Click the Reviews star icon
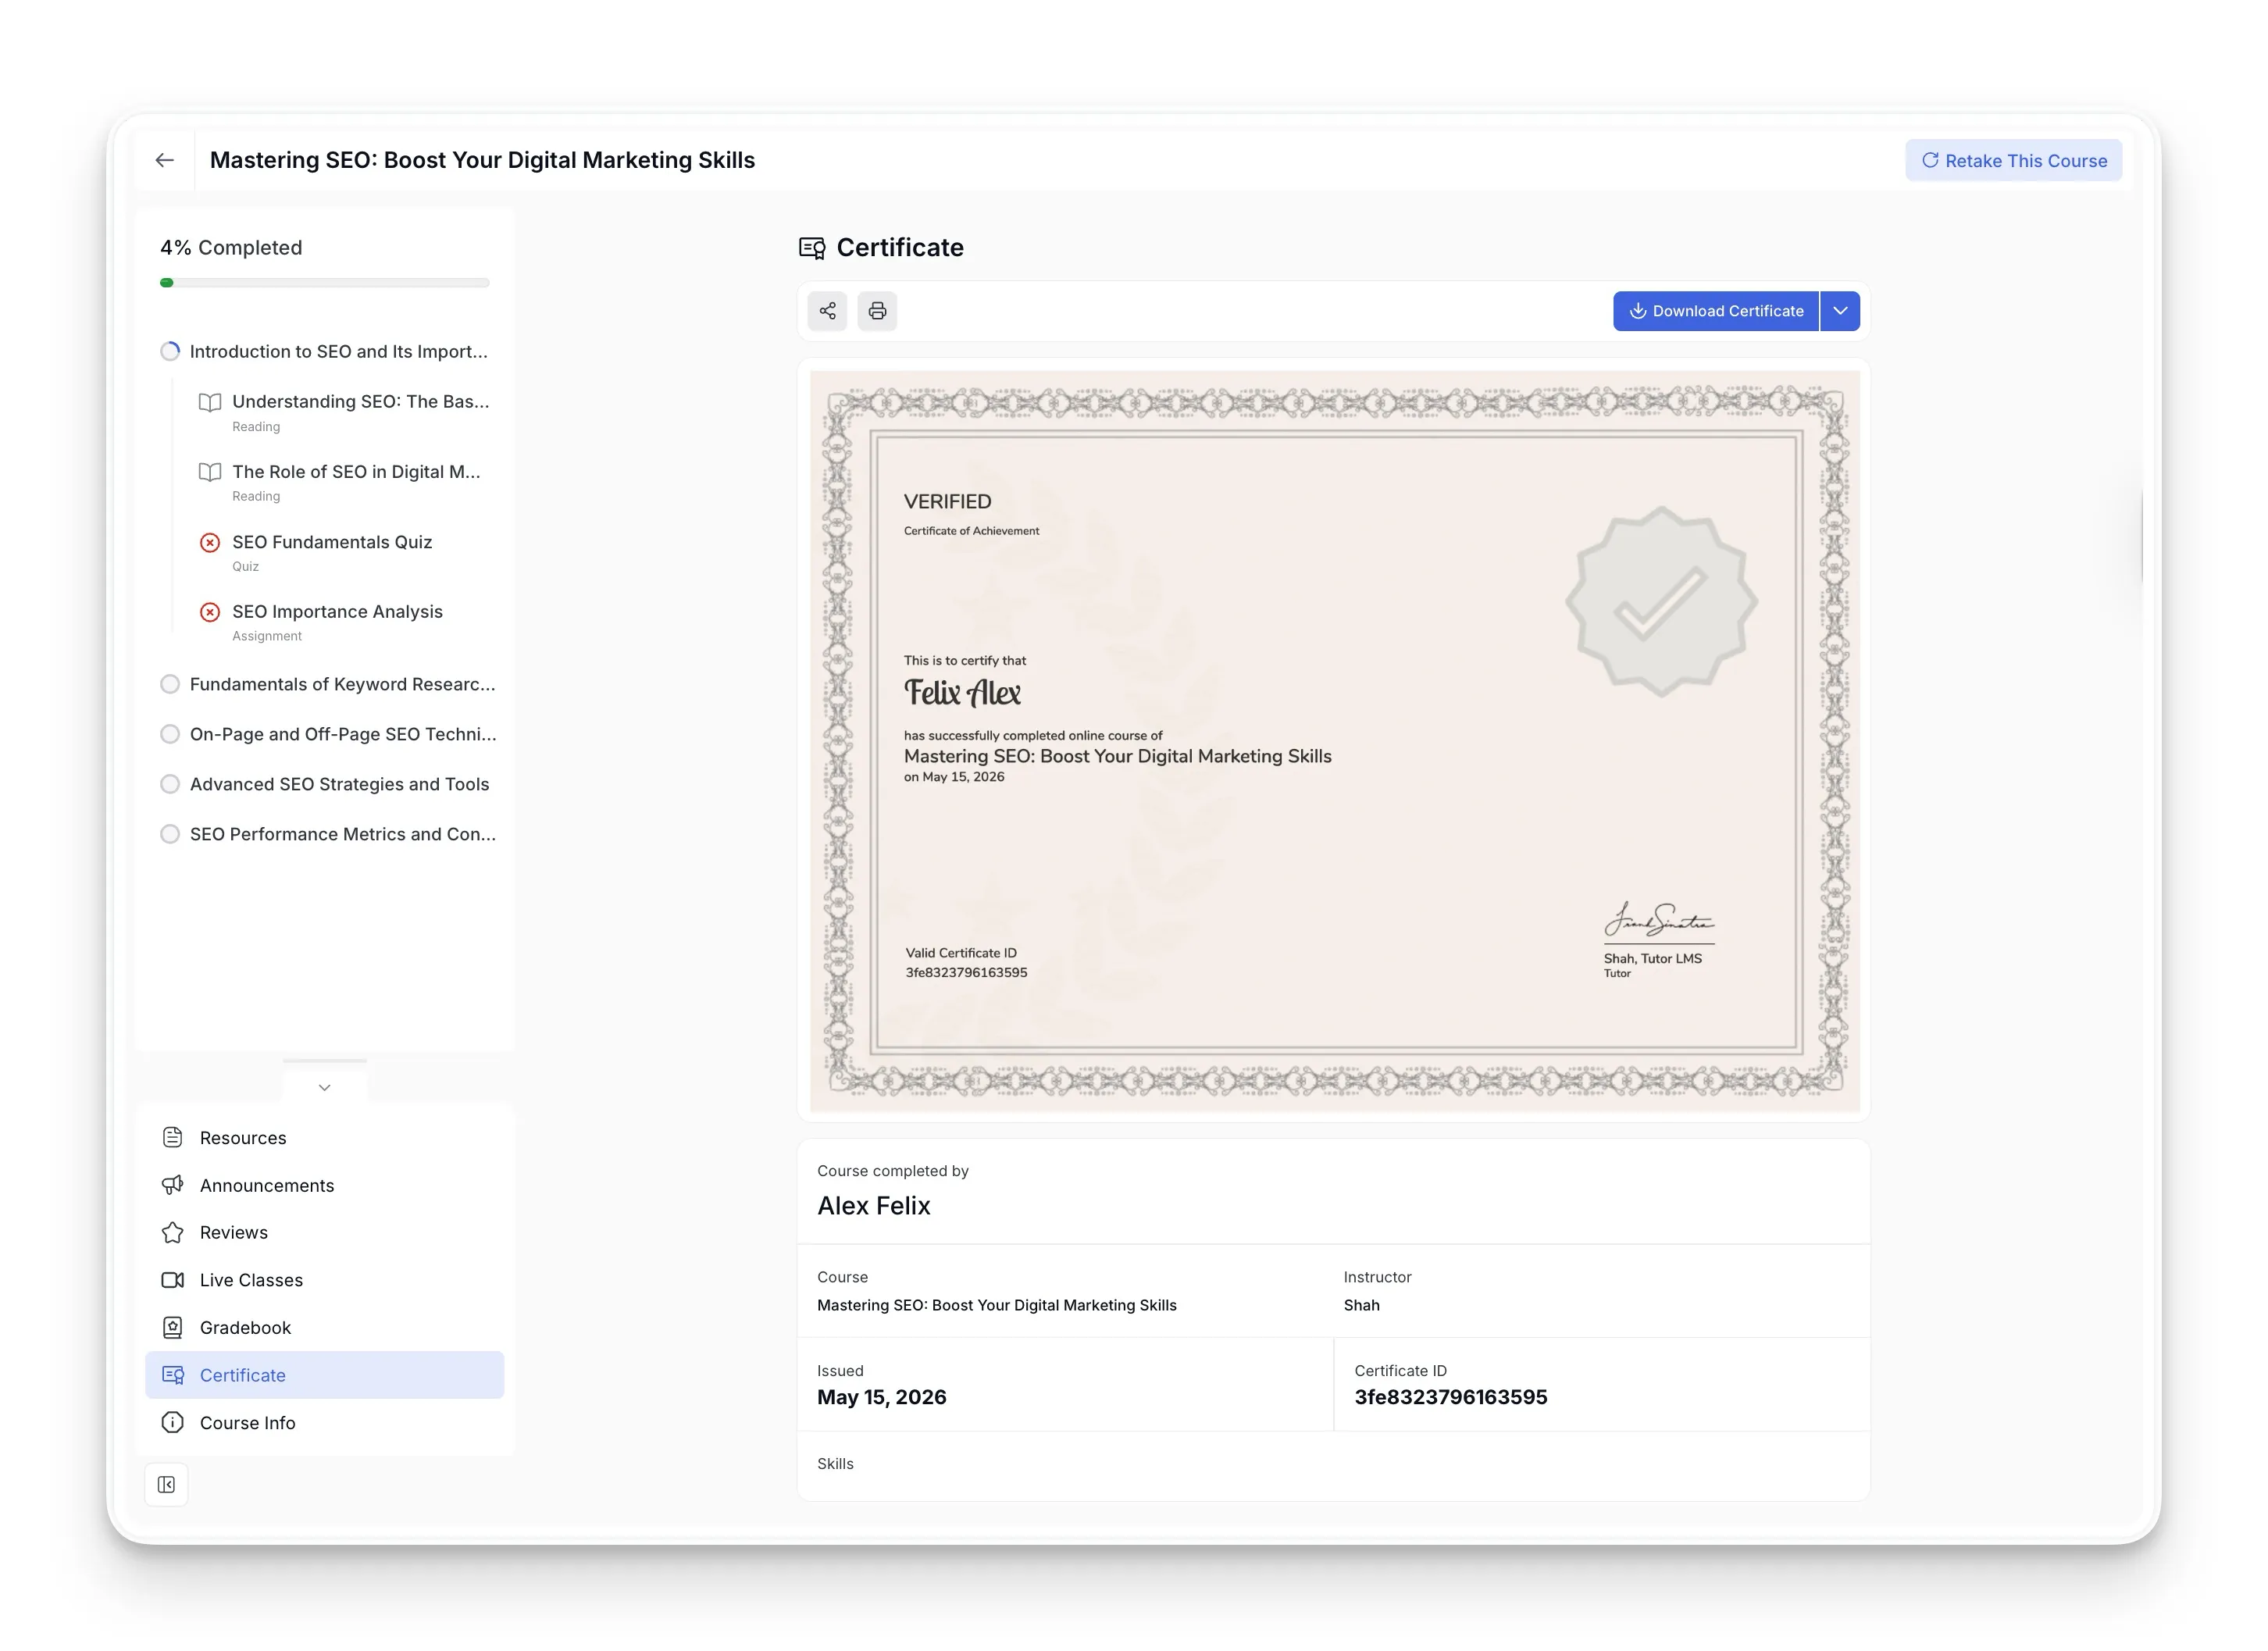 [172, 1232]
